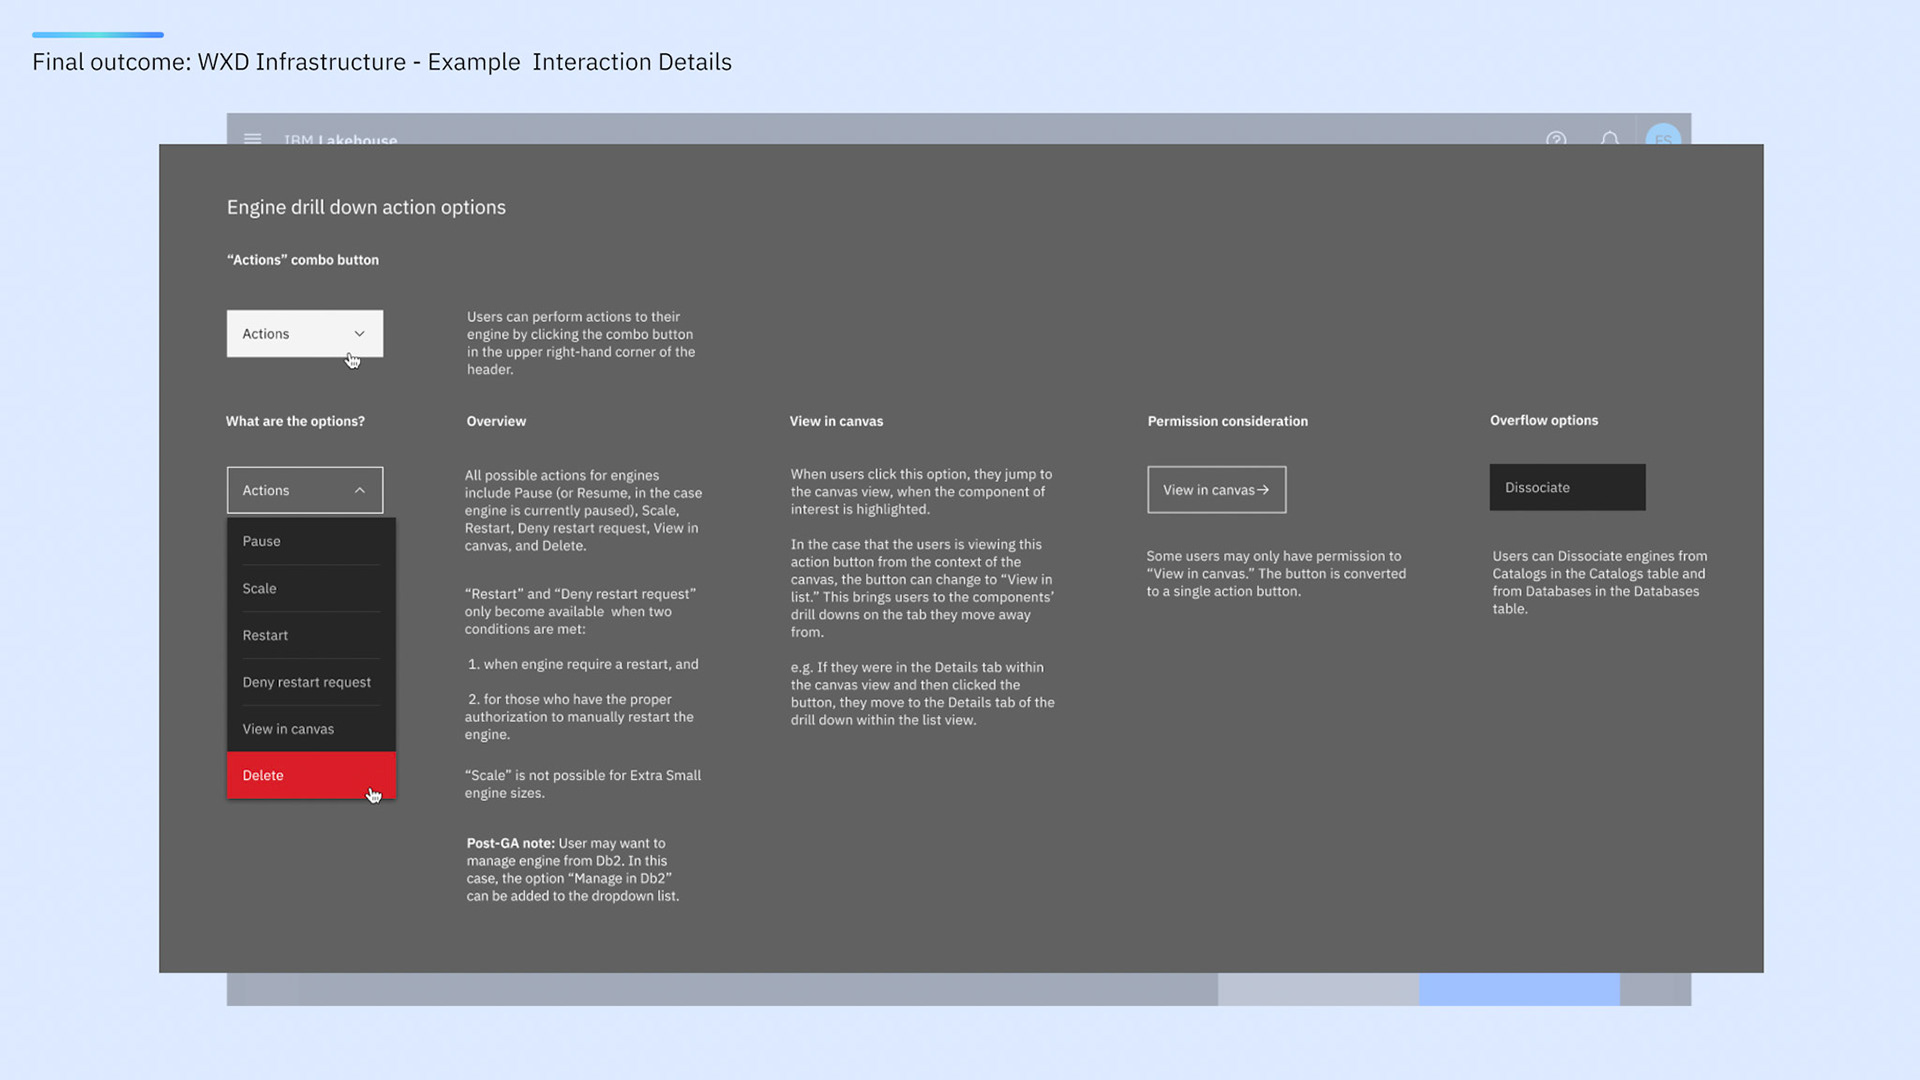Open the collapsed Actions combo button
The height and width of the screenshot is (1080, 1920).
pos(290,334)
